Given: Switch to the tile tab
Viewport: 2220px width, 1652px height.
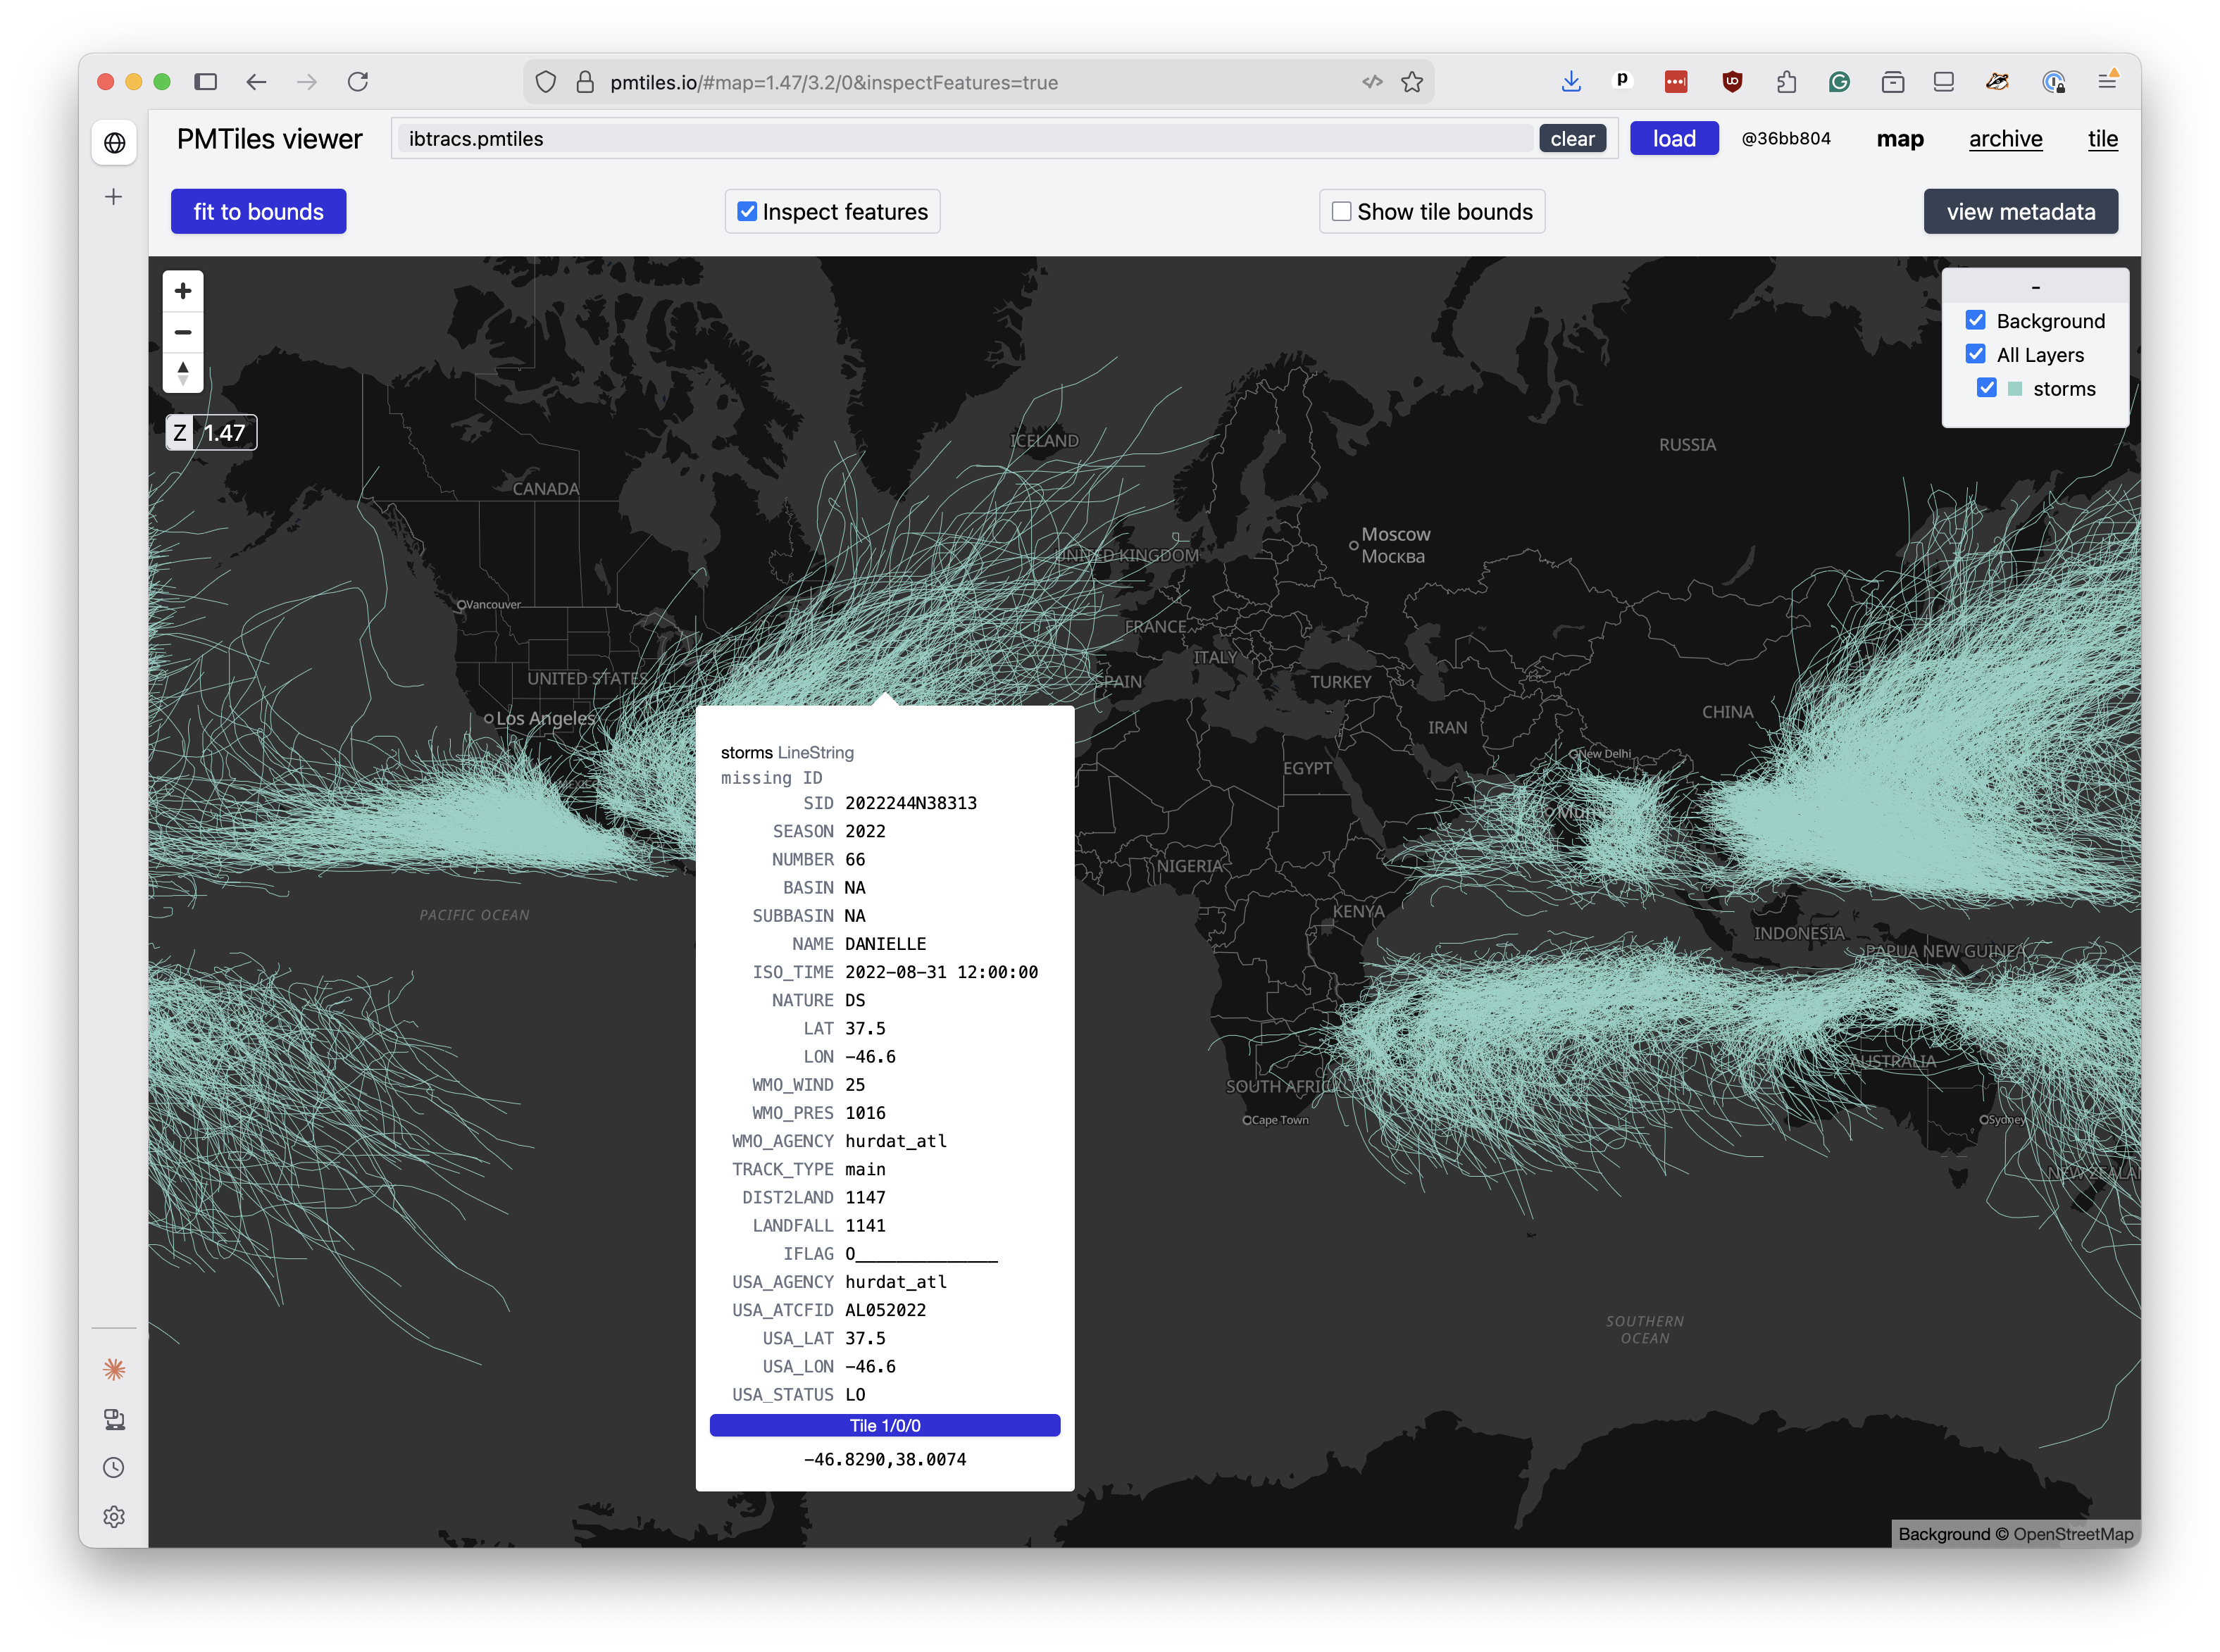Looking at the screenshot, I should pyautogui.click(x=2102, y=139).
